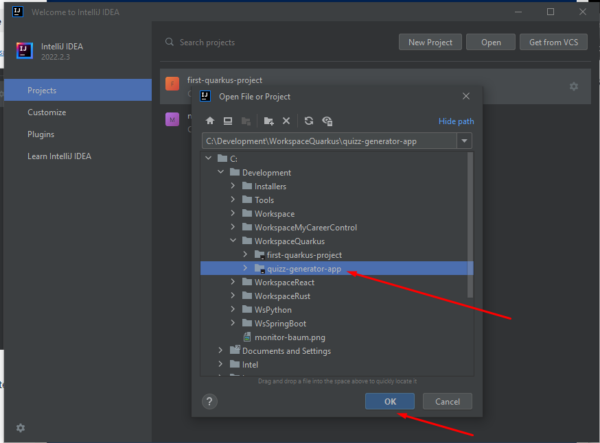Click the New Folder toolbar icon
The height and width of the screenshot is (443, 600).
click(269, 121)
